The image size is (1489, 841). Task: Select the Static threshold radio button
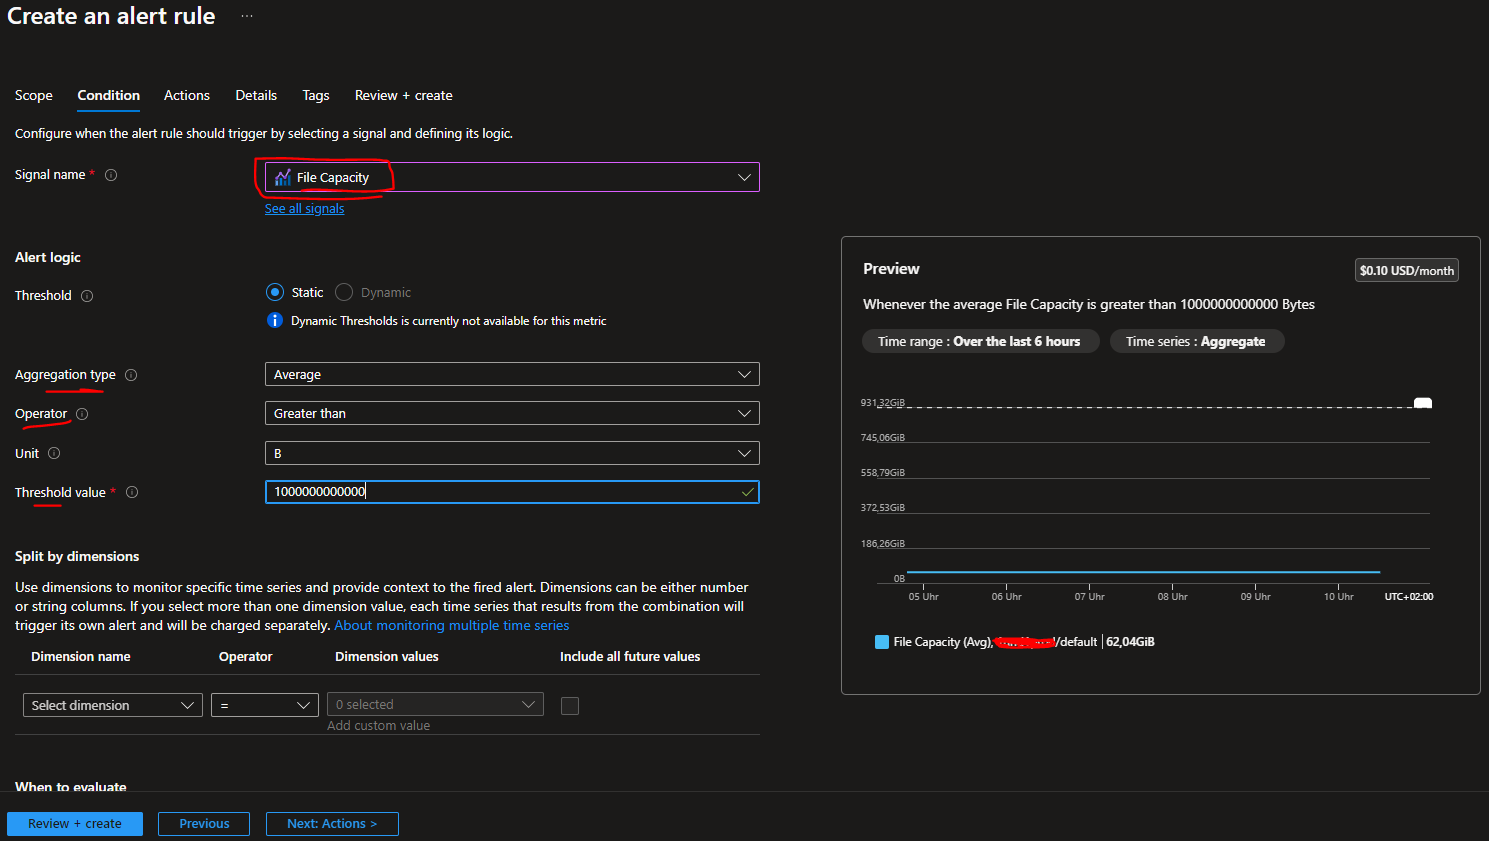275,292
